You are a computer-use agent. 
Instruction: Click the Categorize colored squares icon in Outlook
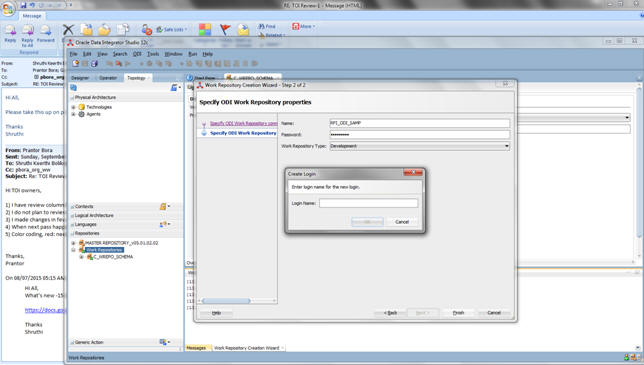click(205, 30)
